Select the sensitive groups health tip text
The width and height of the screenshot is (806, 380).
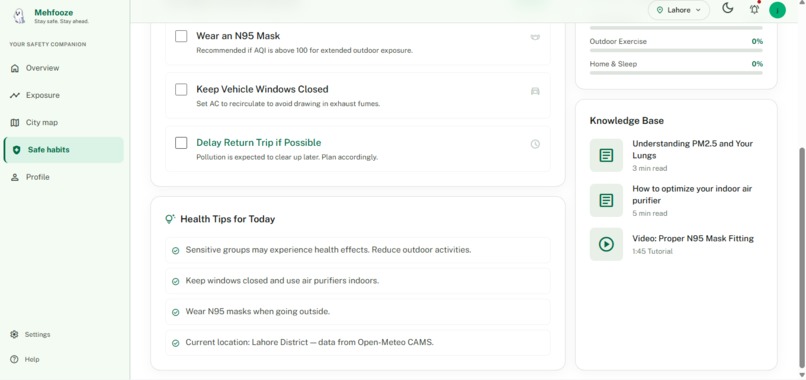pos(328,250)
